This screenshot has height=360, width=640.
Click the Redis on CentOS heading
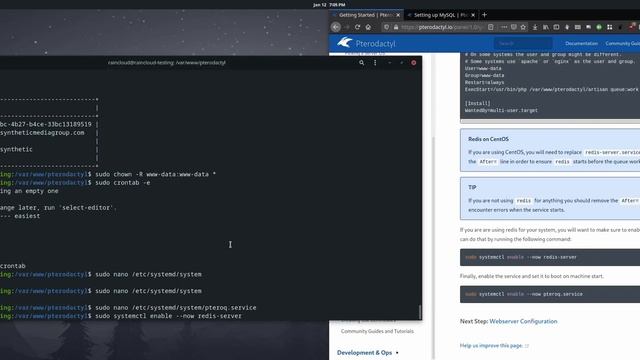click(488, 139)
